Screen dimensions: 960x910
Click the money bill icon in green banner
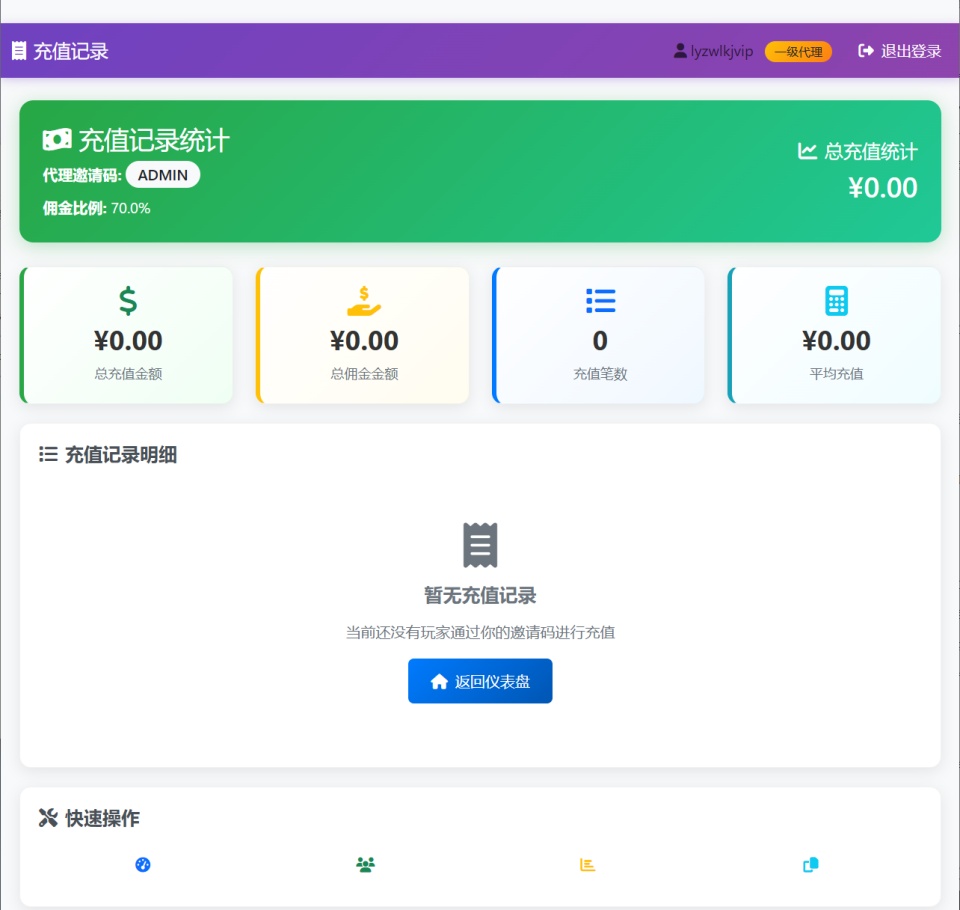(57, 140)
